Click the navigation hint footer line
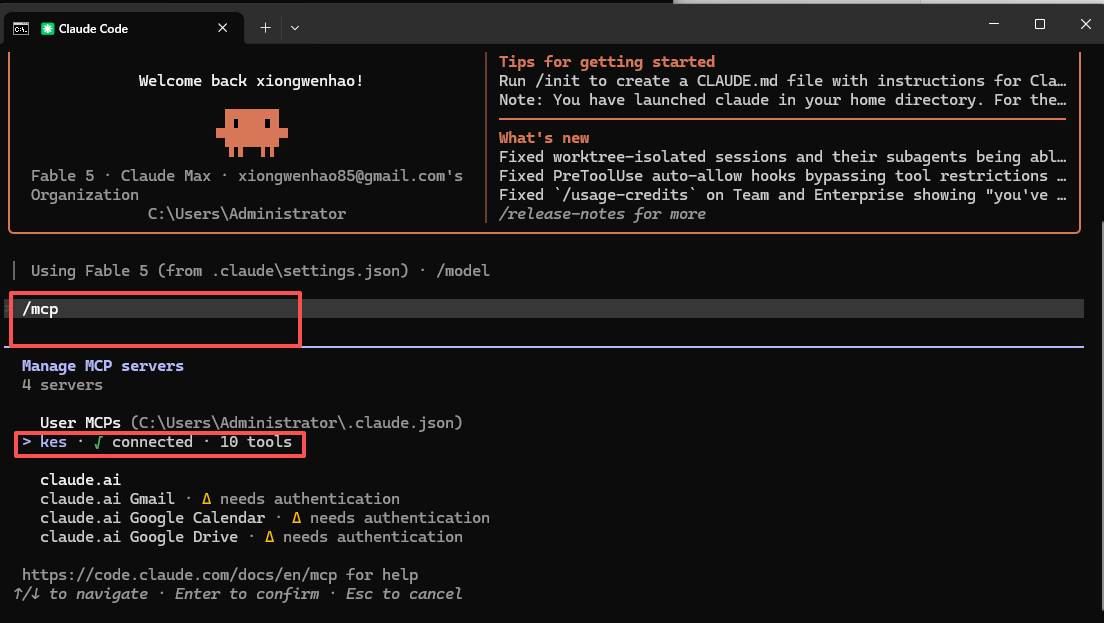Screen dimensions: 1104x623 click(238, 594)
